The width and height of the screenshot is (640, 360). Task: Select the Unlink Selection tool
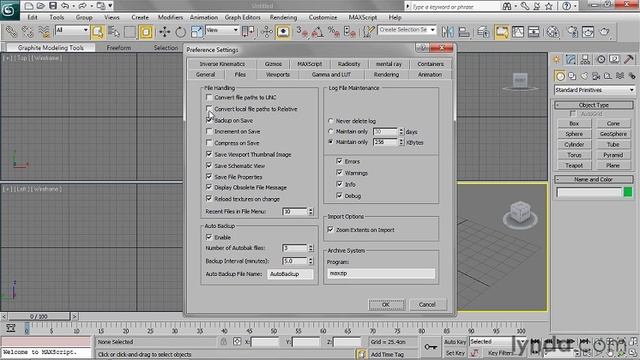(x=27, y=32)
